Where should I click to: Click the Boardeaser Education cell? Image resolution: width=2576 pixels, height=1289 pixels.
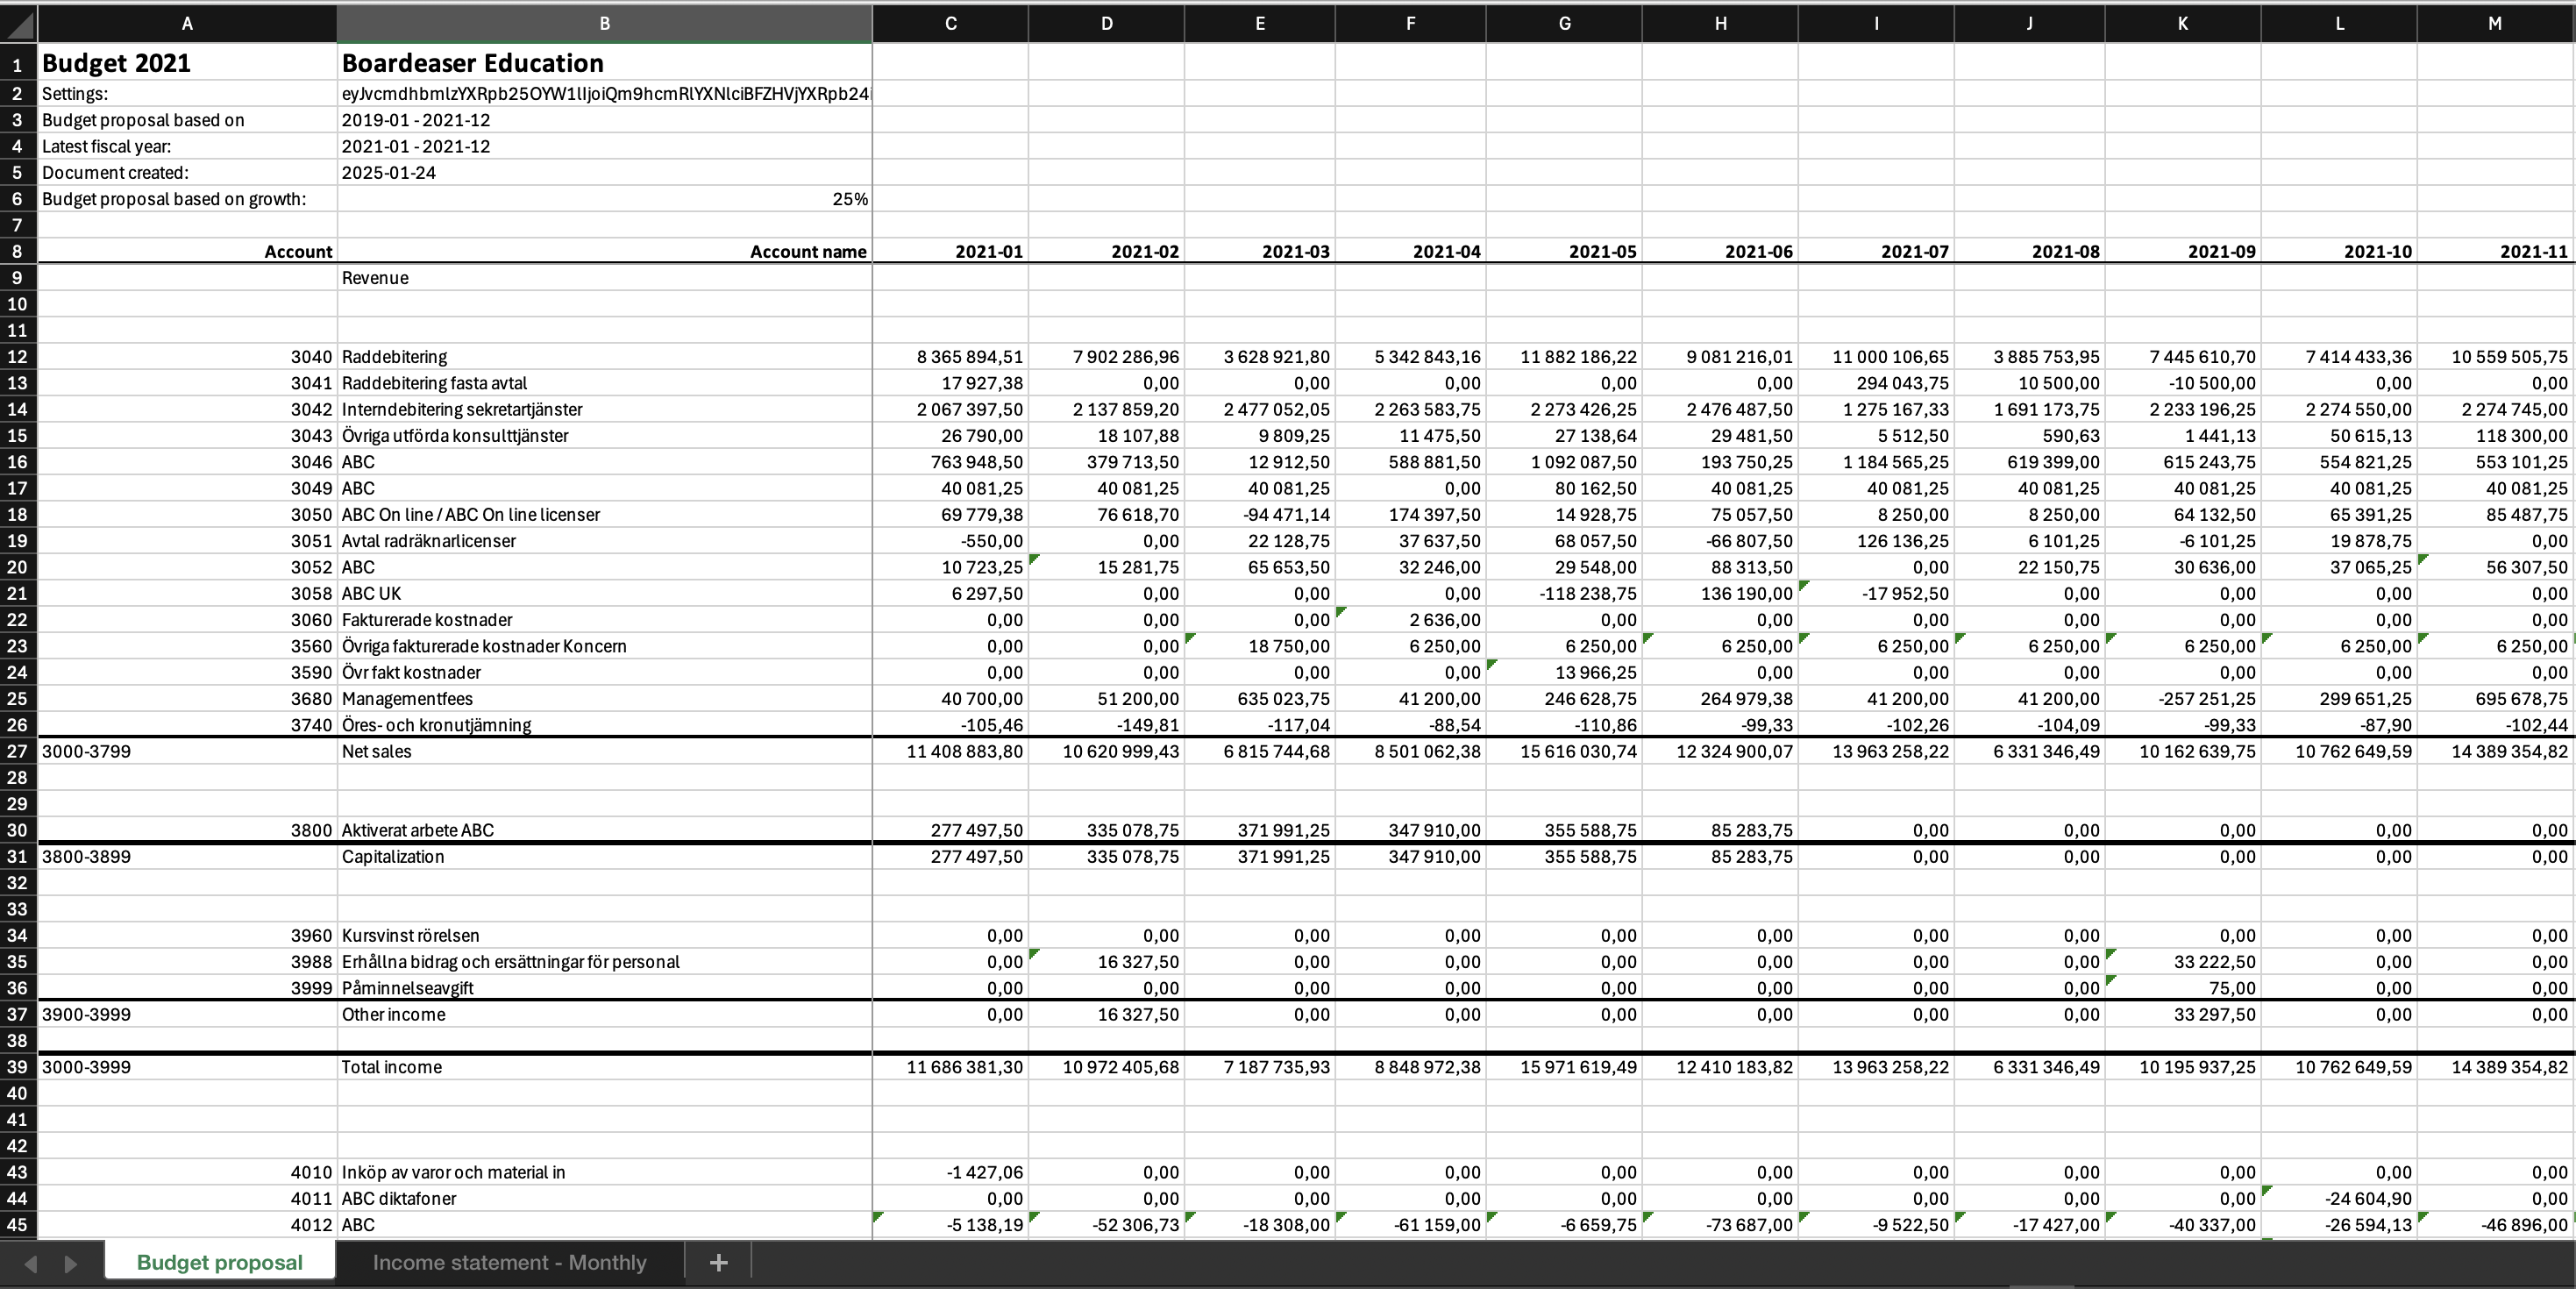[604, 63]
